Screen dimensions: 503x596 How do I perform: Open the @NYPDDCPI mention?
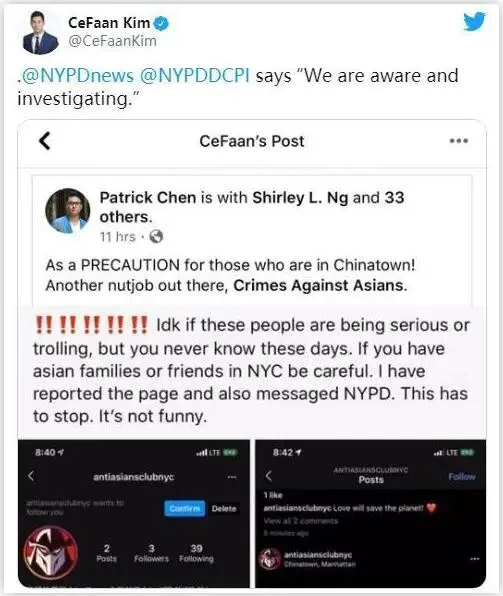point(195,75)
